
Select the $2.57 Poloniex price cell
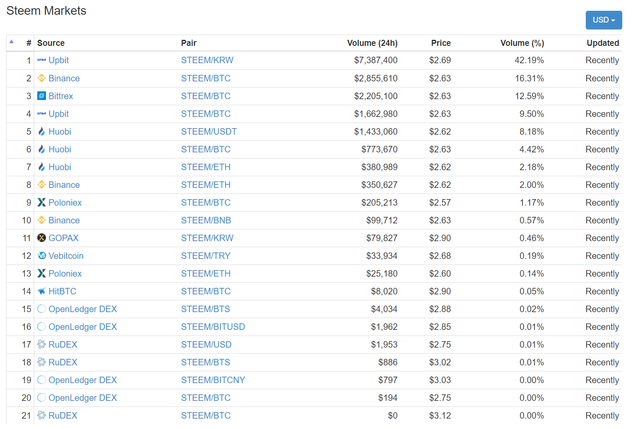(440, 202)
